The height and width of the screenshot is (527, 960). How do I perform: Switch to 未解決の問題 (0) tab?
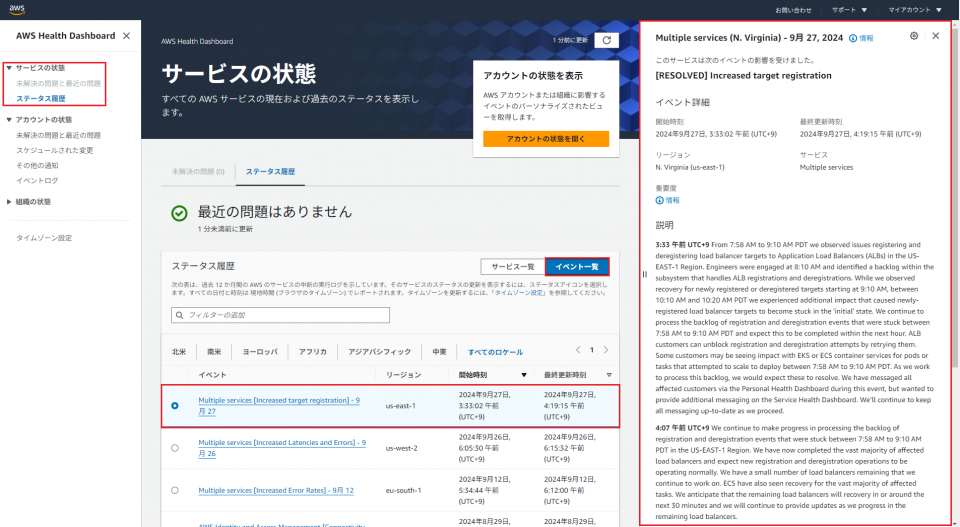(x=198, y=172)
